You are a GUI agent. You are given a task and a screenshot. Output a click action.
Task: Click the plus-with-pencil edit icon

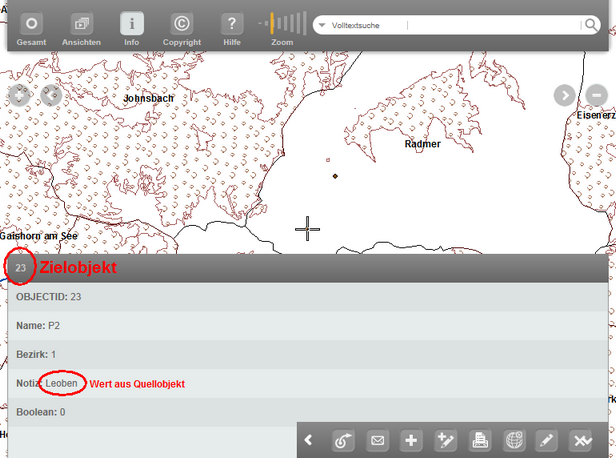pos(445,440)
